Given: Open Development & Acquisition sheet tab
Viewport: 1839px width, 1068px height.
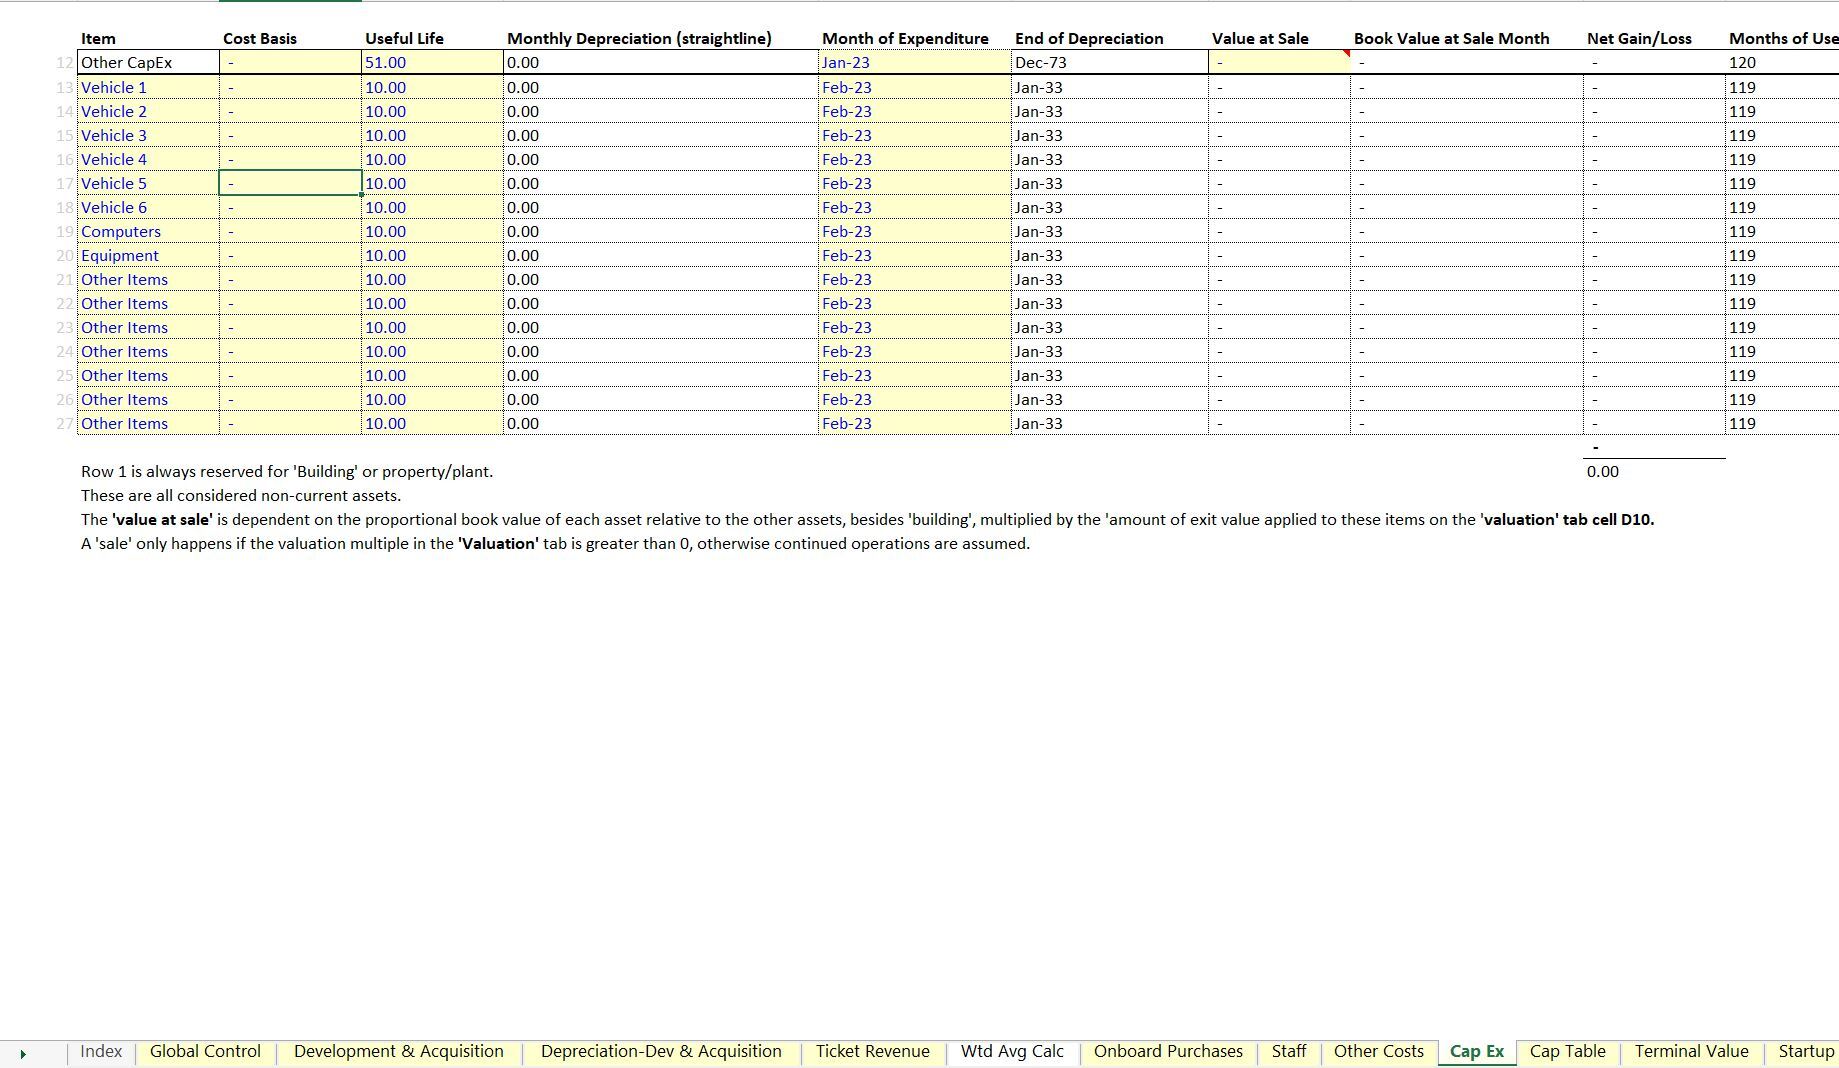Looking at the screenshot, I should tap(398, 1052).
